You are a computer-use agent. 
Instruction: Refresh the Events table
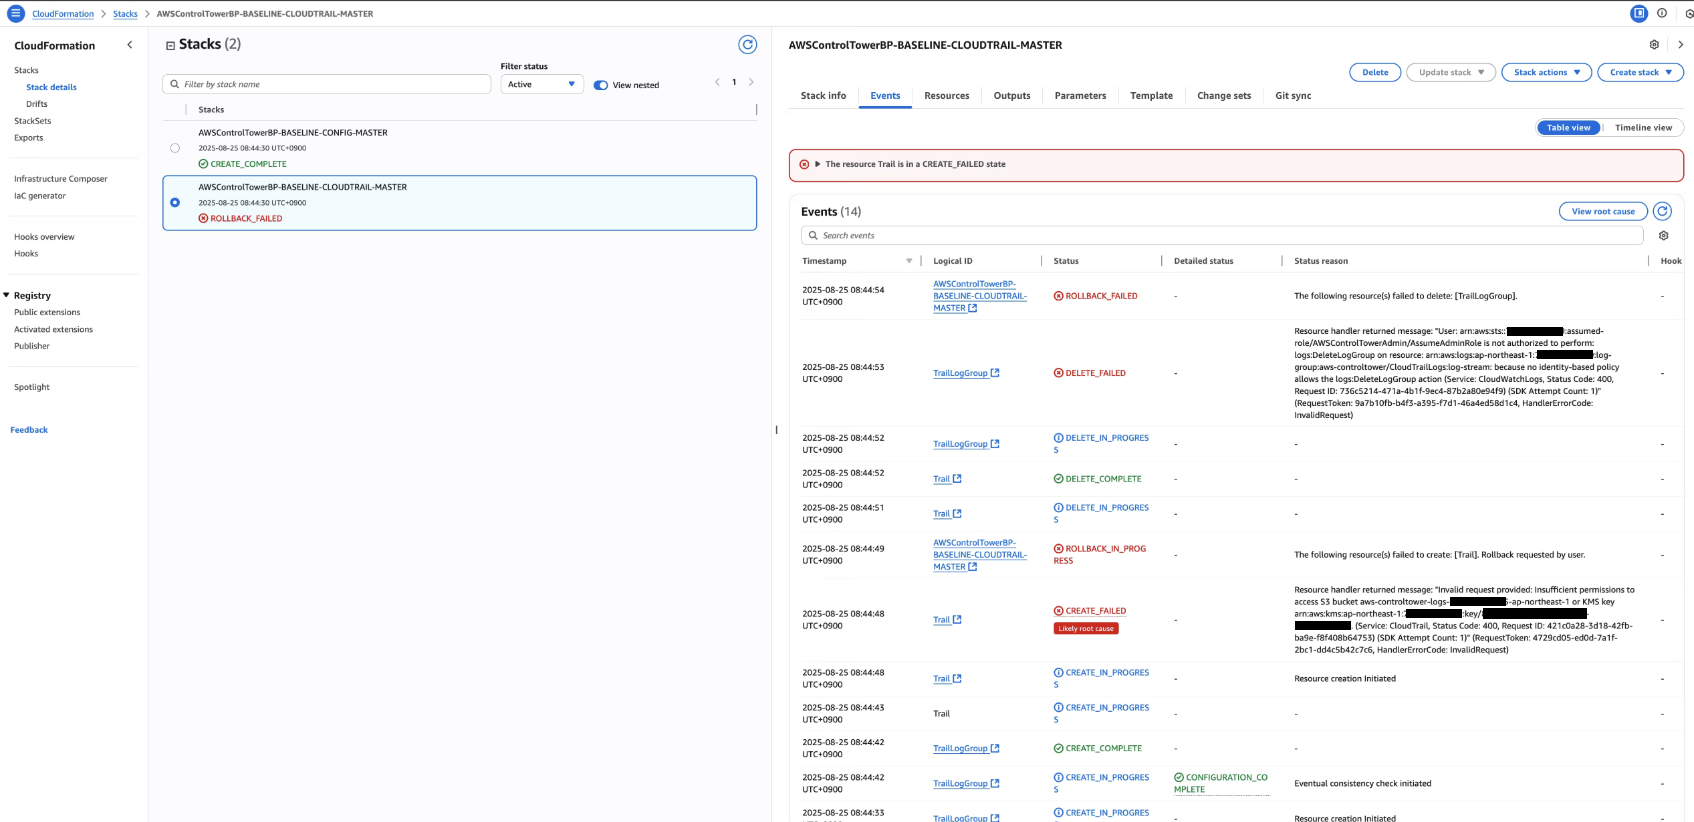[x=1662, y=211]
